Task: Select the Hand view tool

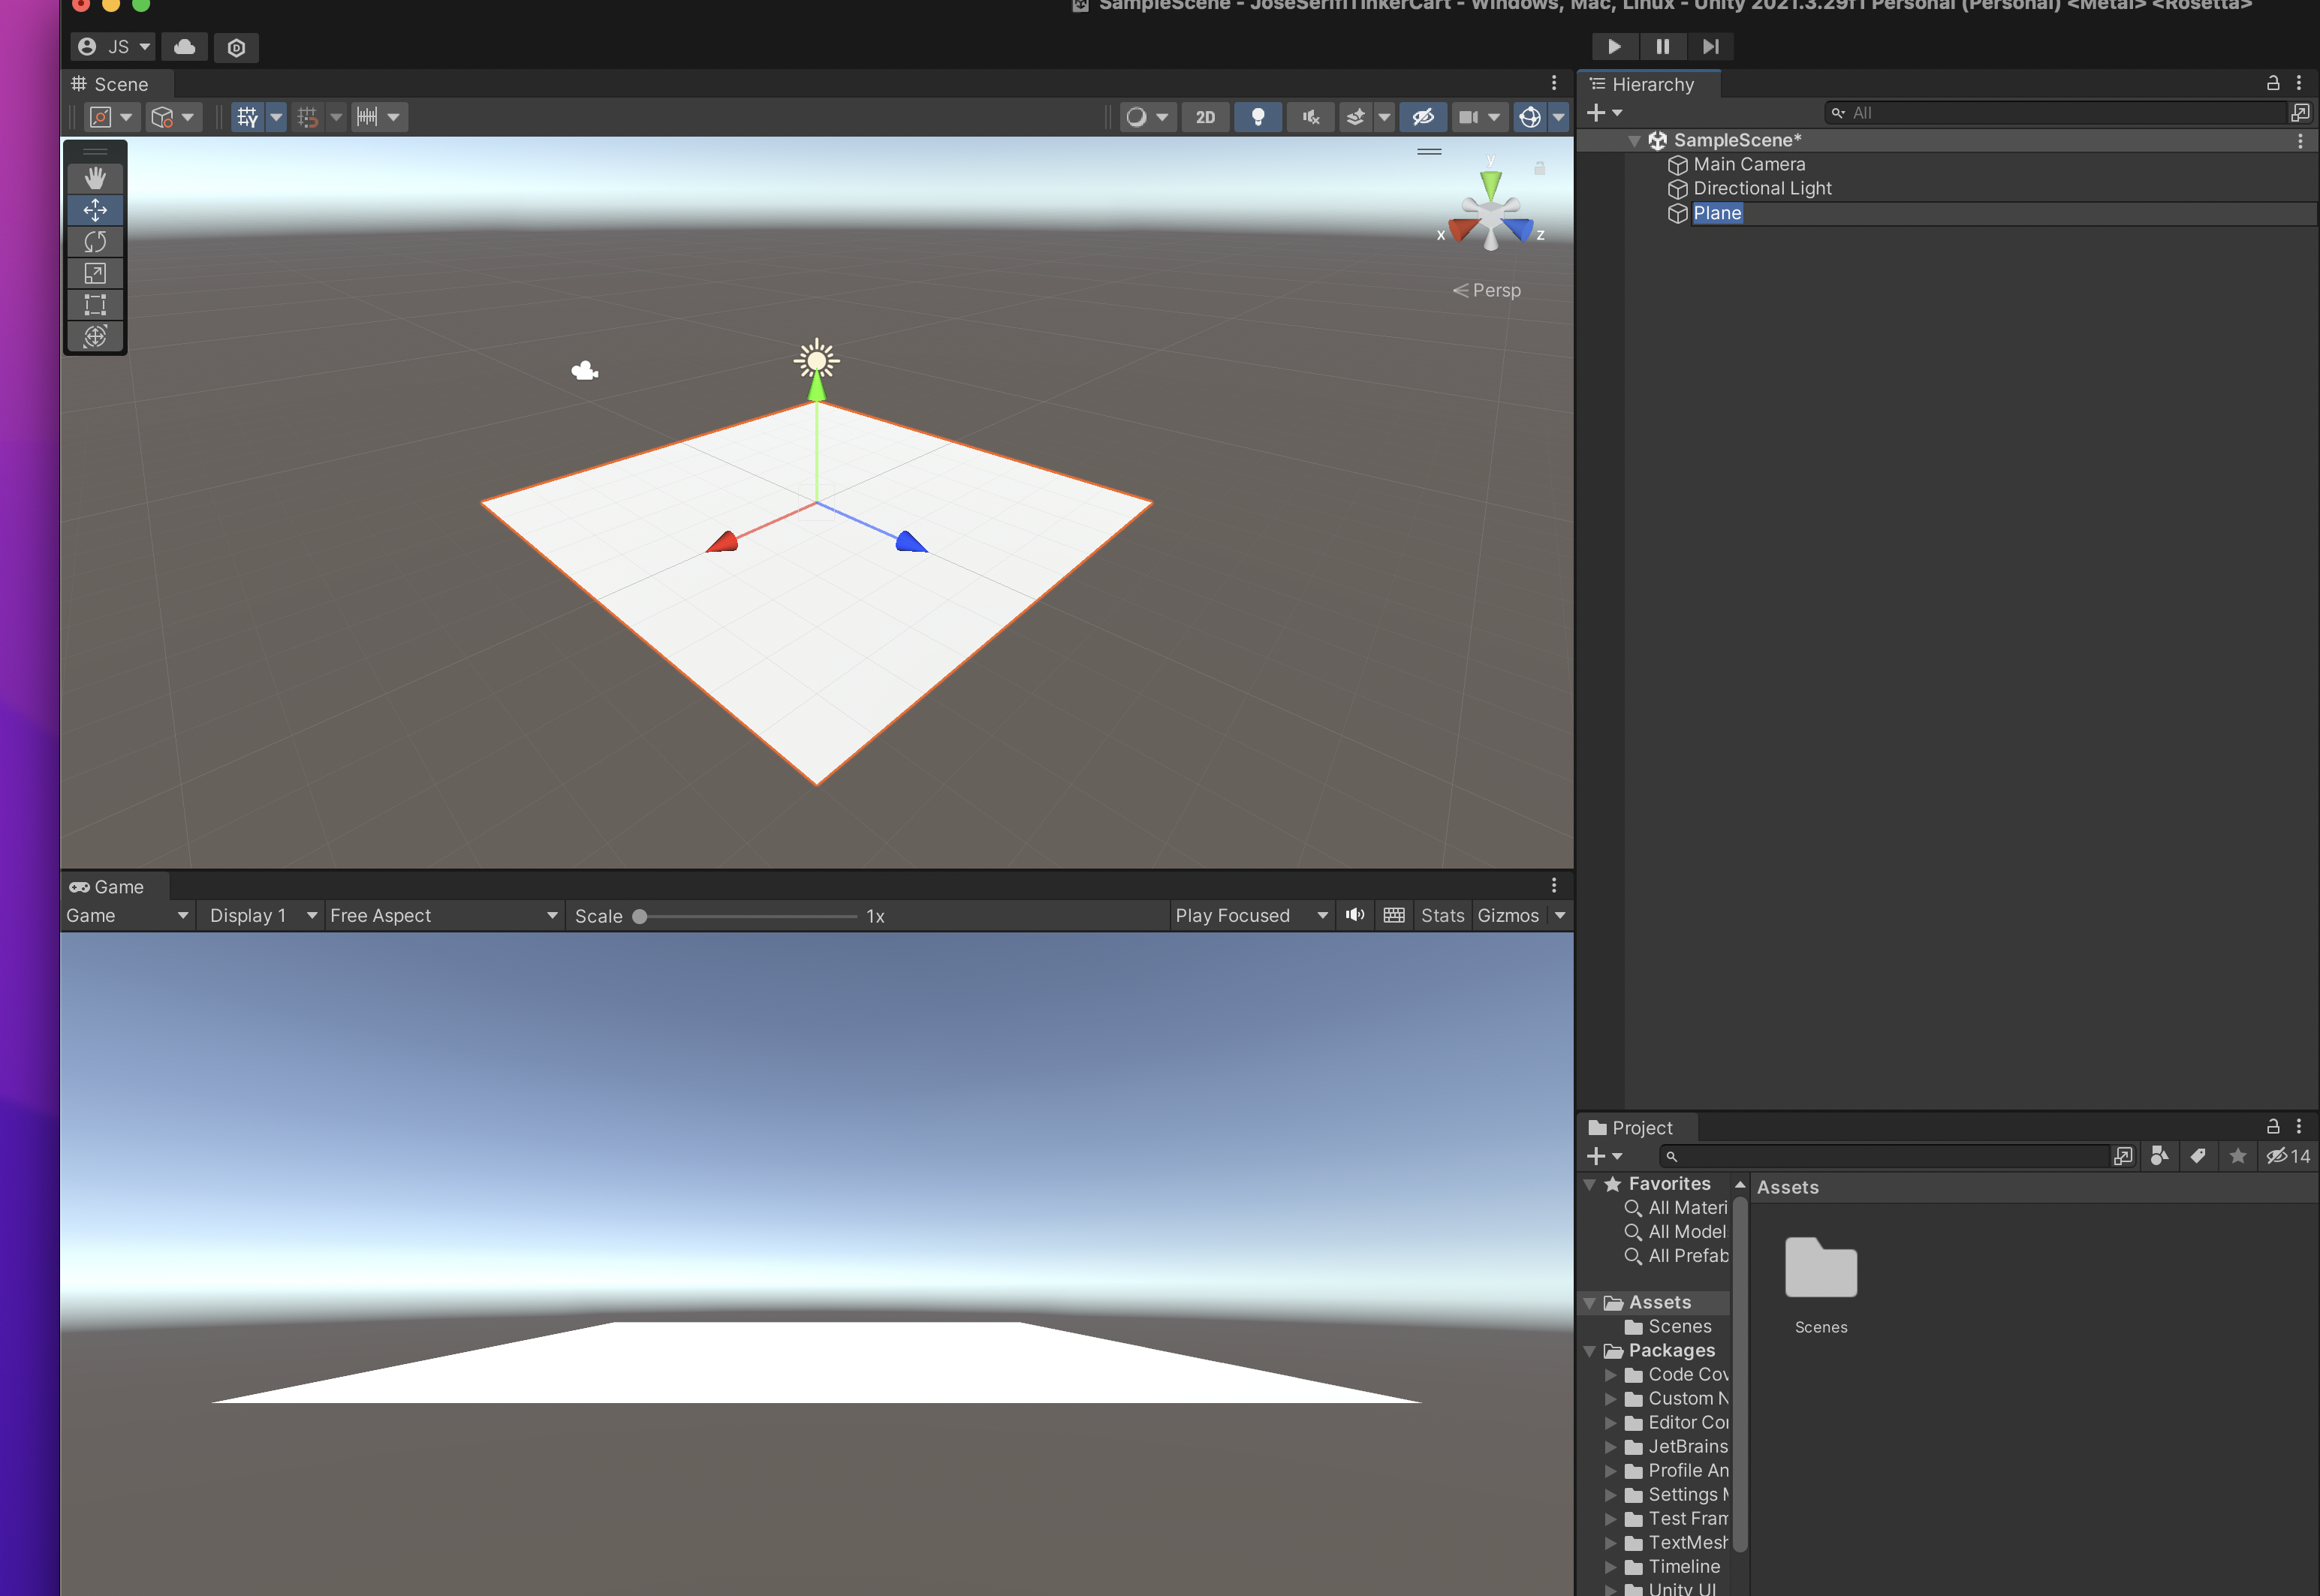Action: [95, 179]
